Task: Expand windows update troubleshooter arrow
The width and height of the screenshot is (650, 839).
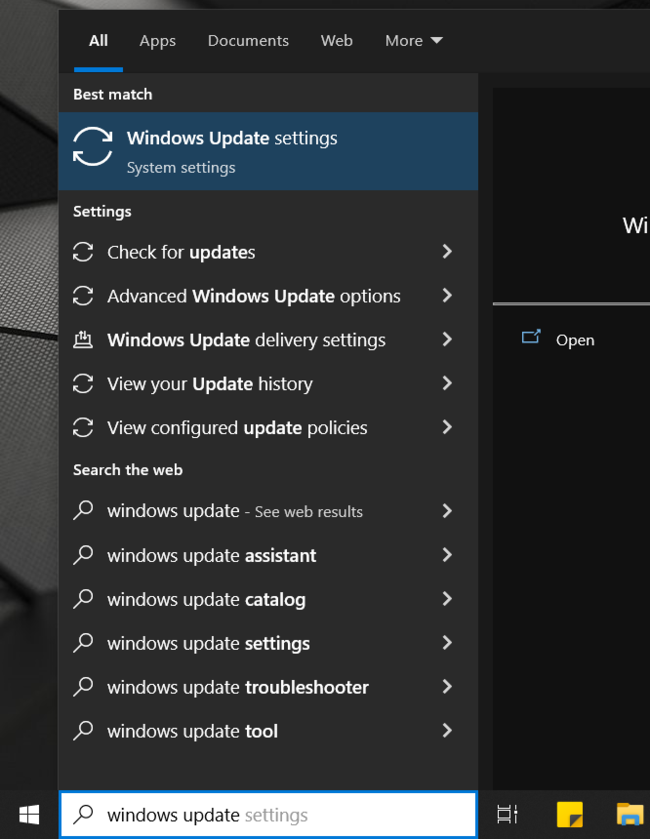Action: tap(447, 687)
